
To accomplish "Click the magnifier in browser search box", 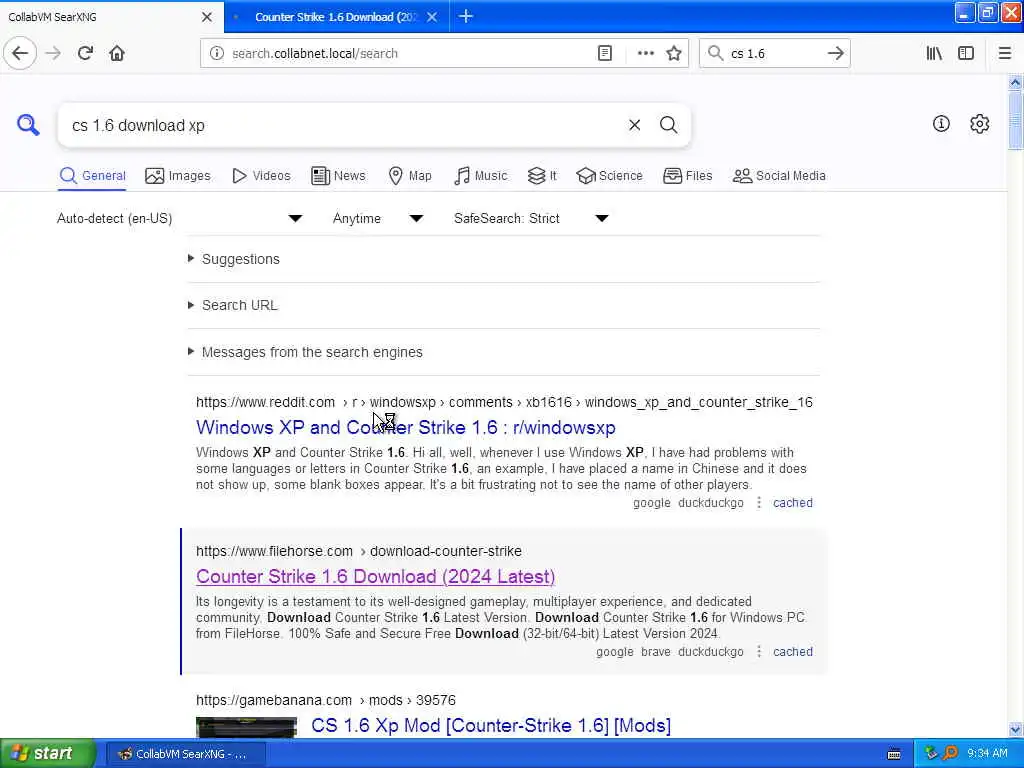I will 716,54.
